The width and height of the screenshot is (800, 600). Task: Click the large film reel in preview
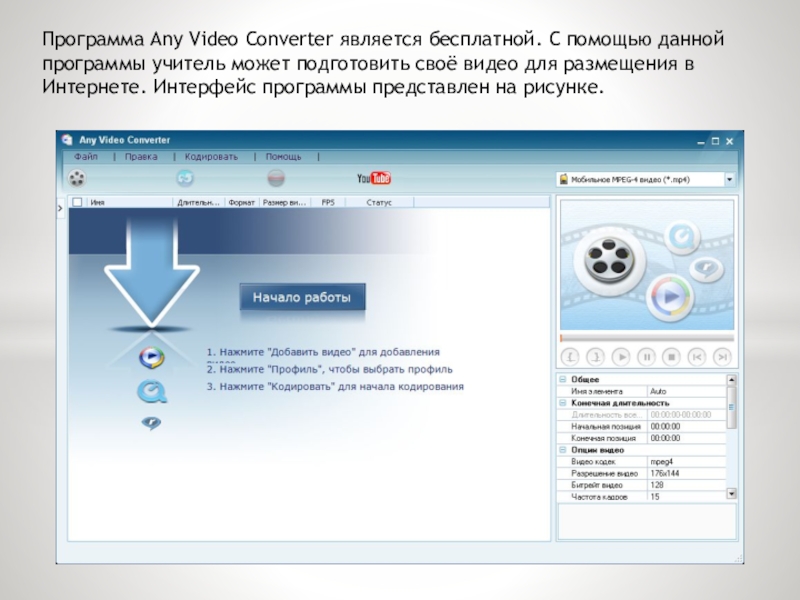pyautogui.click(x=609, y=260)
